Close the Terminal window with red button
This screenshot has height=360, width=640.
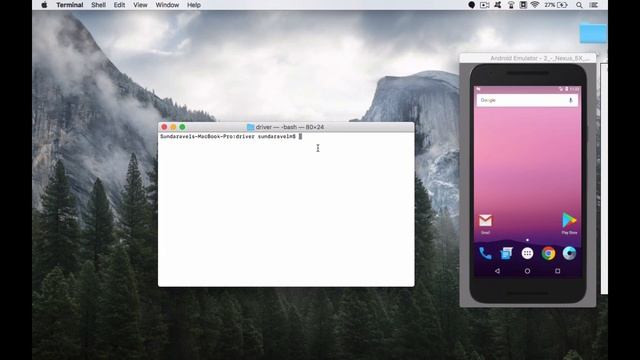coord(164,127)
